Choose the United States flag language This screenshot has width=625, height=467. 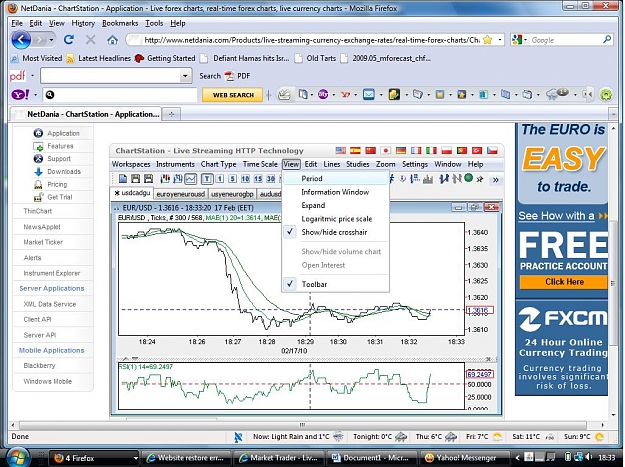click(x=341, y=151)
